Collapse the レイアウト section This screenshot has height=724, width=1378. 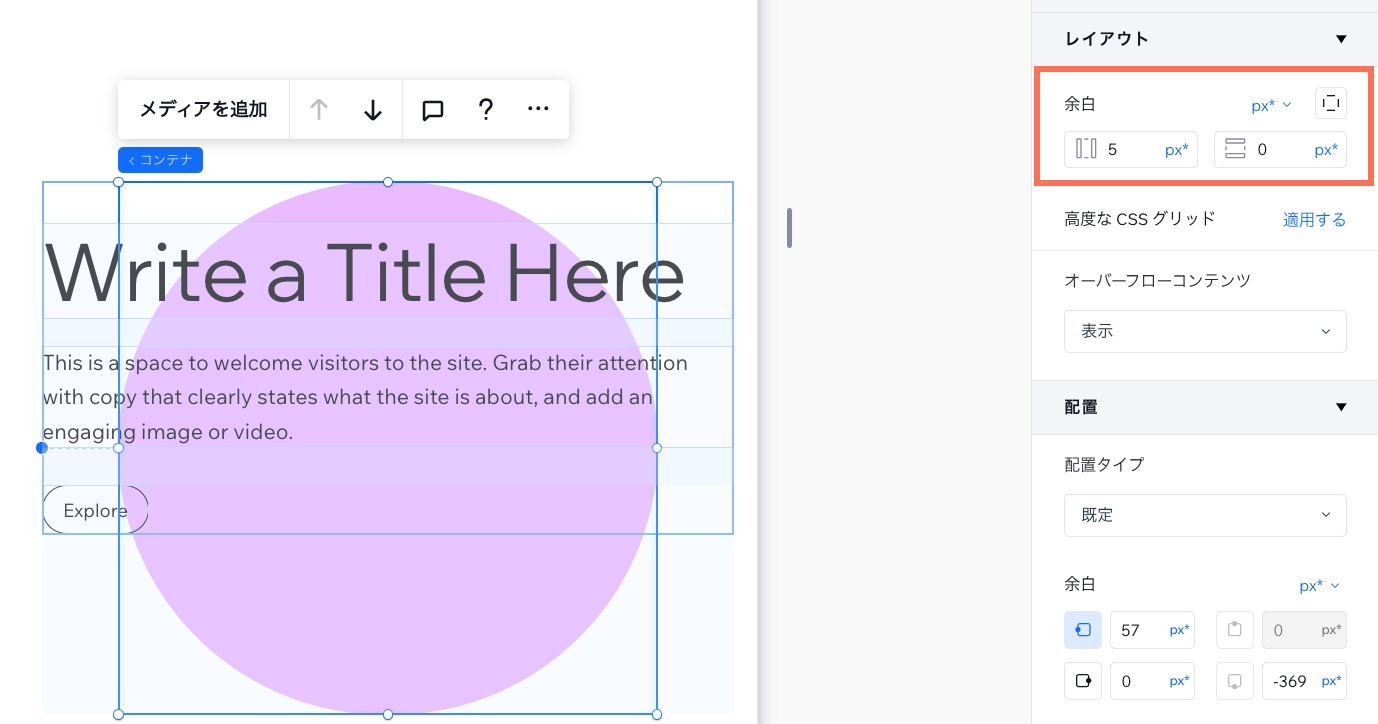click(1341, 39)
